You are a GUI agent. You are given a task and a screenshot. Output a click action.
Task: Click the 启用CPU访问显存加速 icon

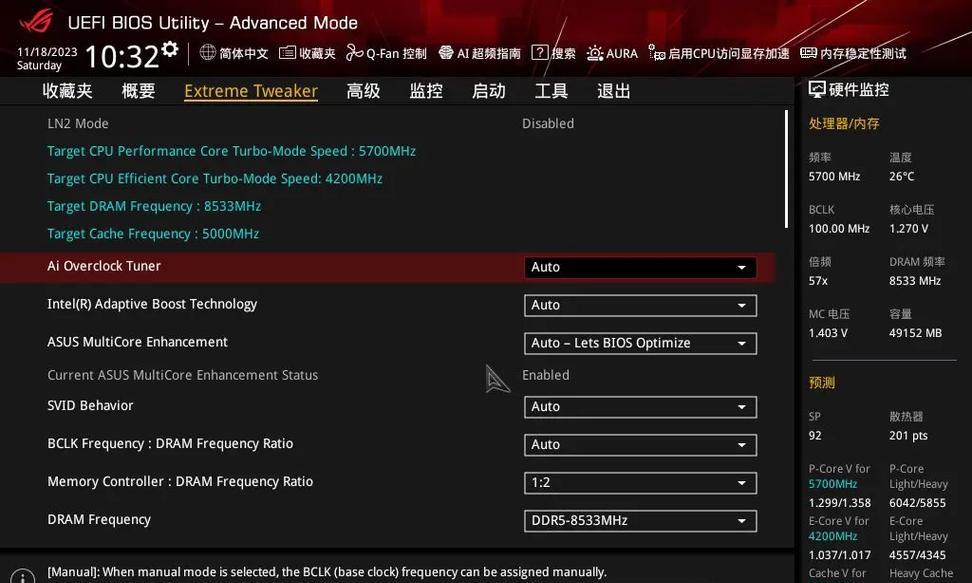click(656, 53)
